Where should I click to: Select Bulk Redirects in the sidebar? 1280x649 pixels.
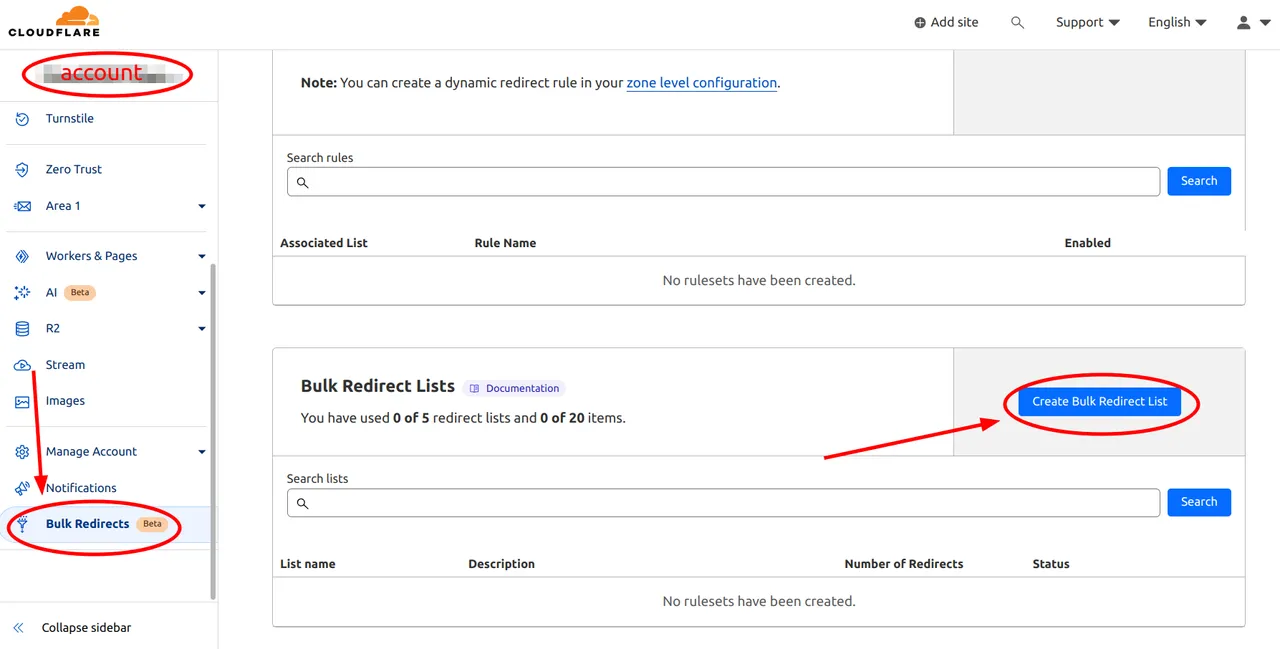[87, 524]
